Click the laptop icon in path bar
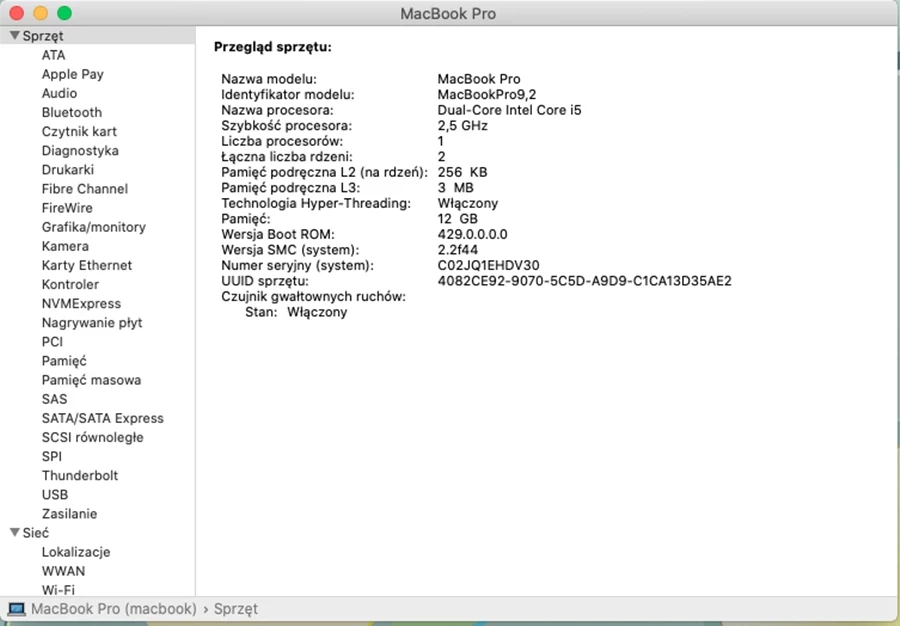This screenshot has width=900, height=626. click(16, 609)
